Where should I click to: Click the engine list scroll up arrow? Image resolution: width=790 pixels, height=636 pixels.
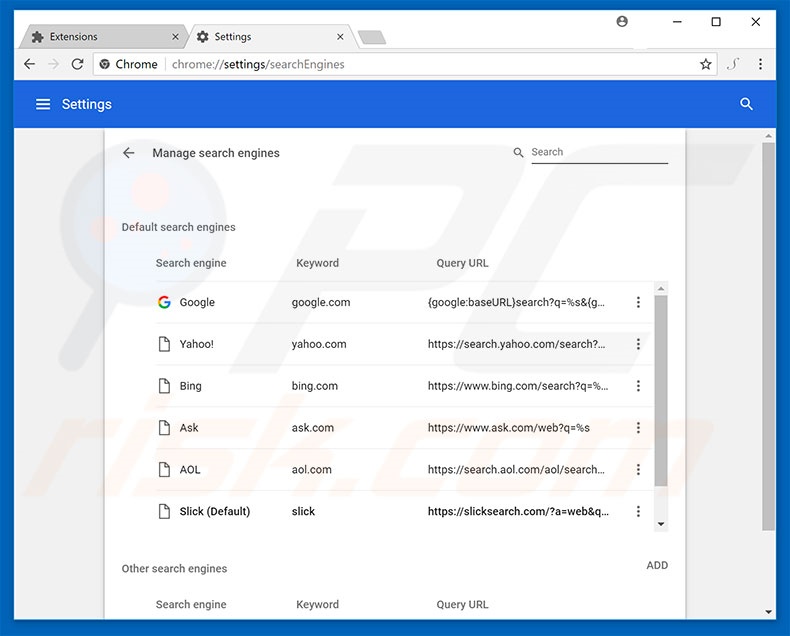point(661,289)
